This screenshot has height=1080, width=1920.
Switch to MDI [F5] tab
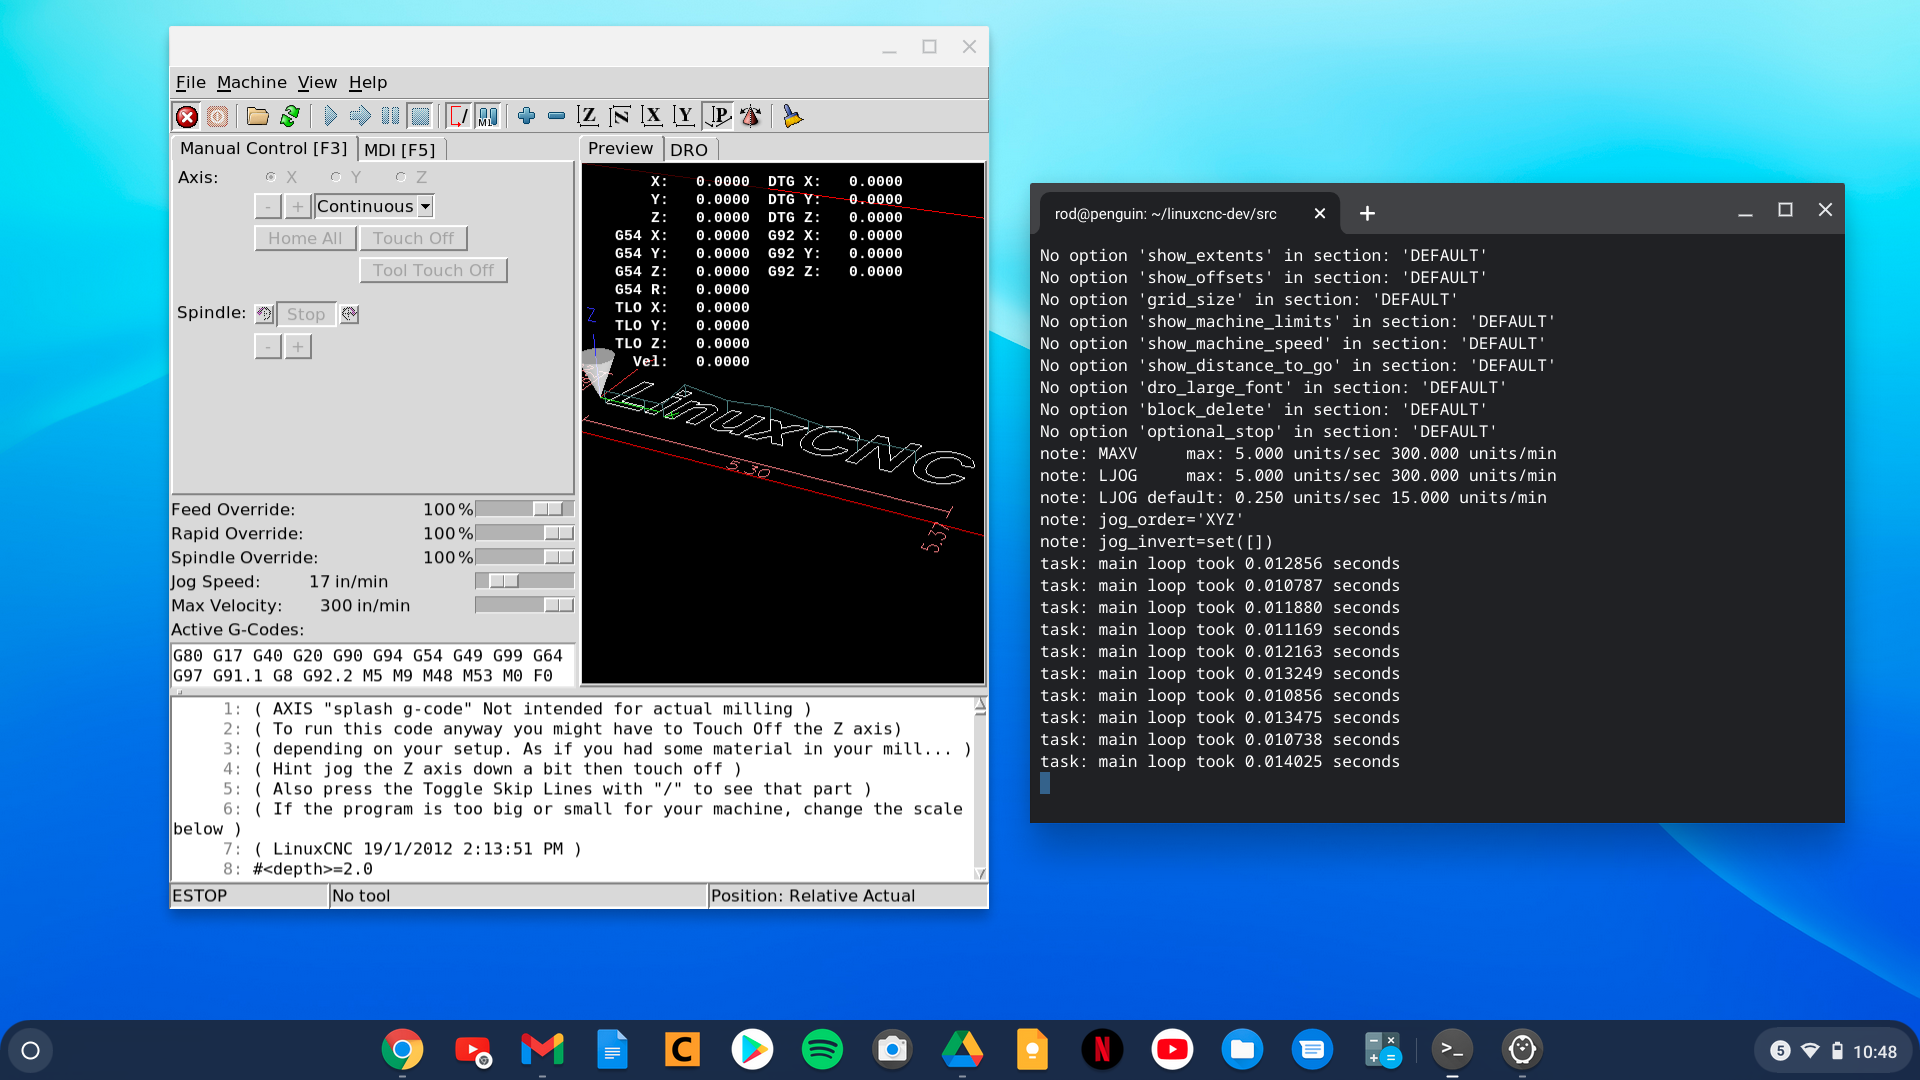400,150
